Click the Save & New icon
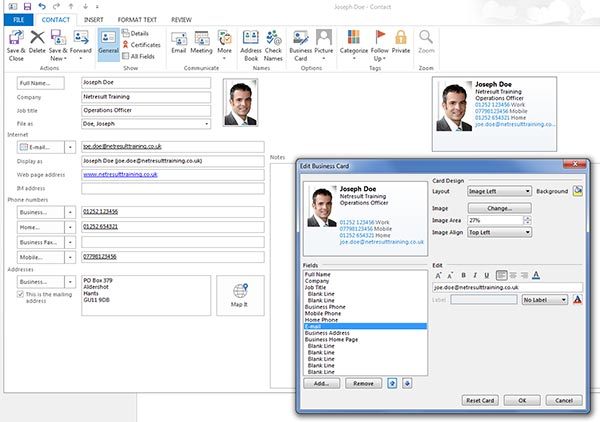The image size is (600, 422). (58, 46)
